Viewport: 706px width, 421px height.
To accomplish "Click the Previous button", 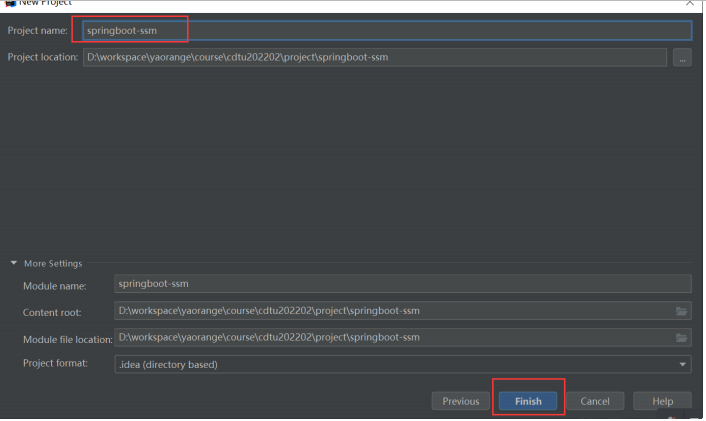I will (461, 401).
